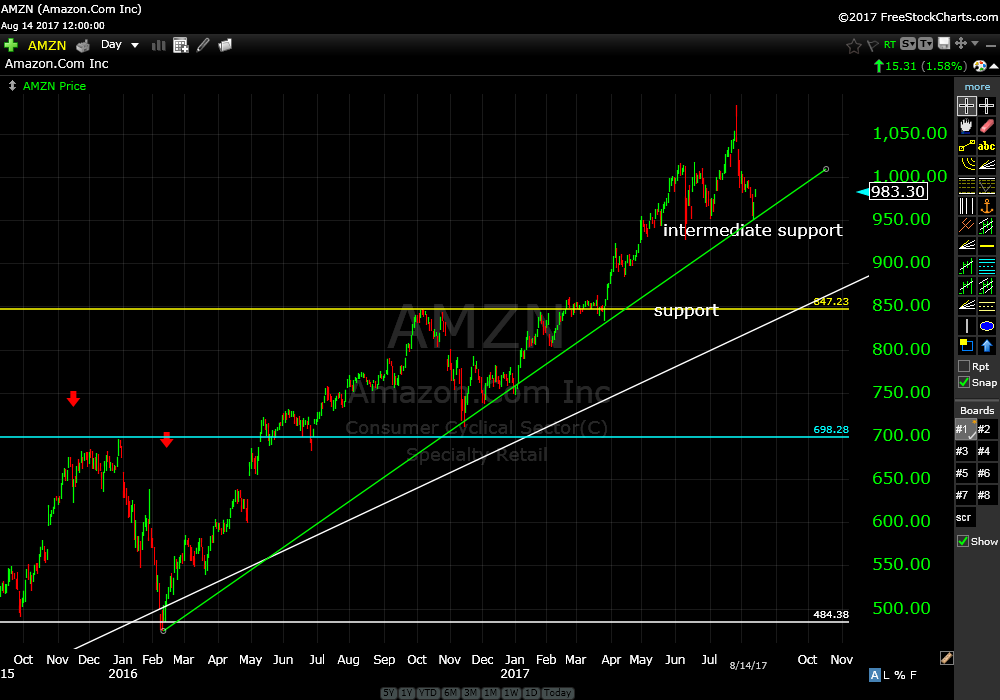Switch to board #2

tap(986, 429)
